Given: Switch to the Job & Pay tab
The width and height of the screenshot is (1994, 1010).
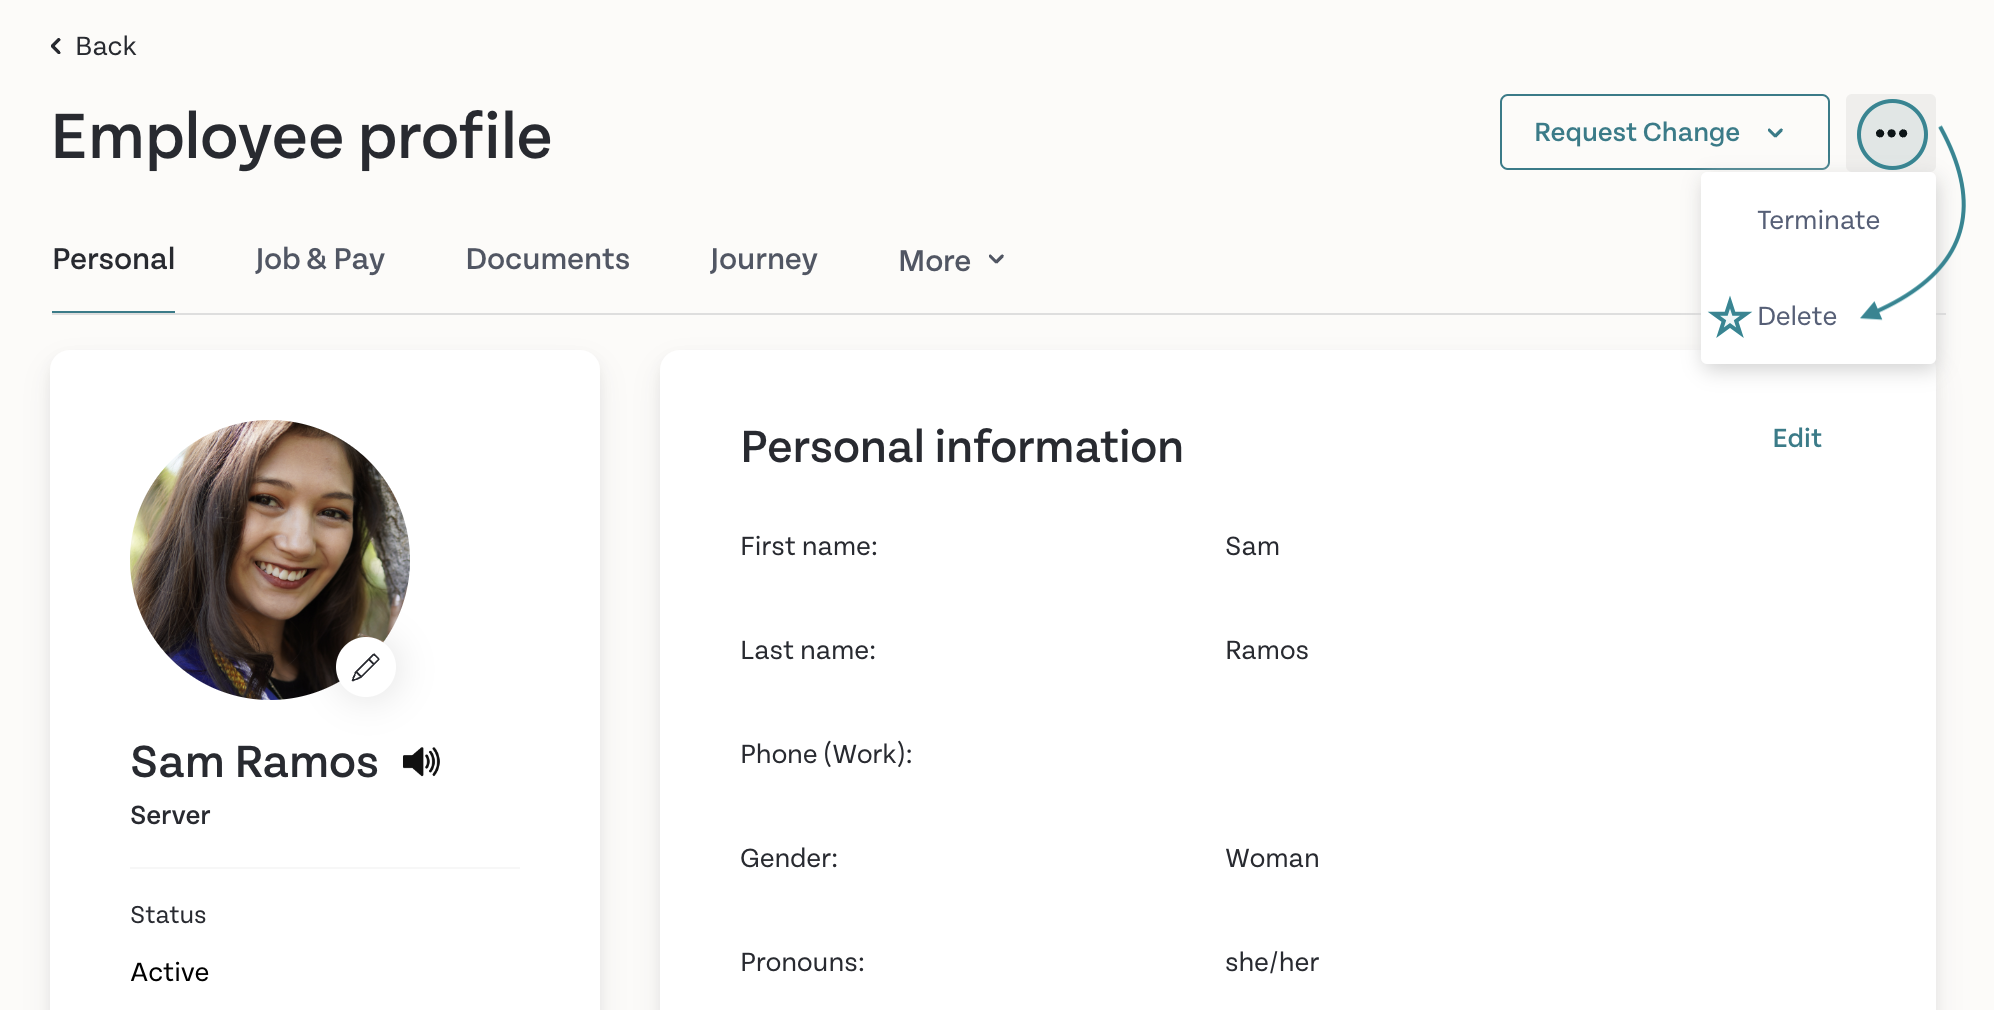Looking at the screenshot, I should coord(320,259).
